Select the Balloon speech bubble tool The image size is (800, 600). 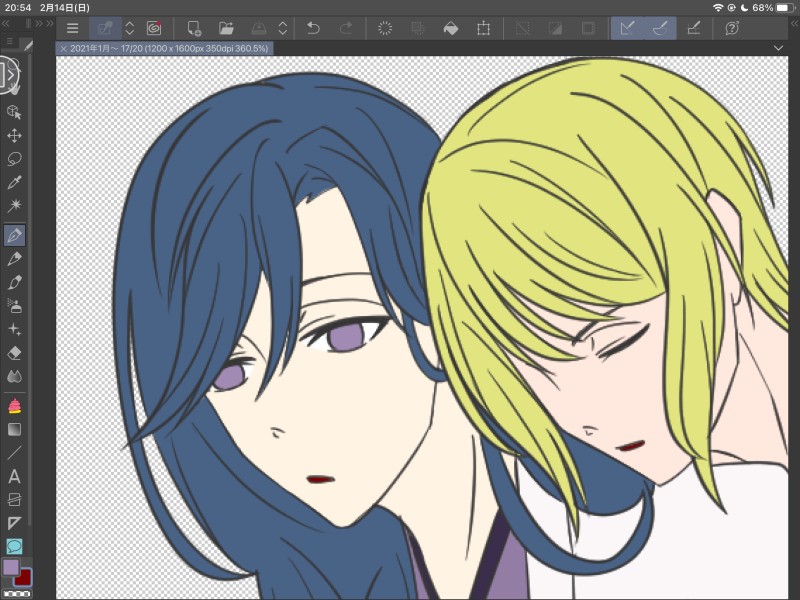click(x=14, y=546)
